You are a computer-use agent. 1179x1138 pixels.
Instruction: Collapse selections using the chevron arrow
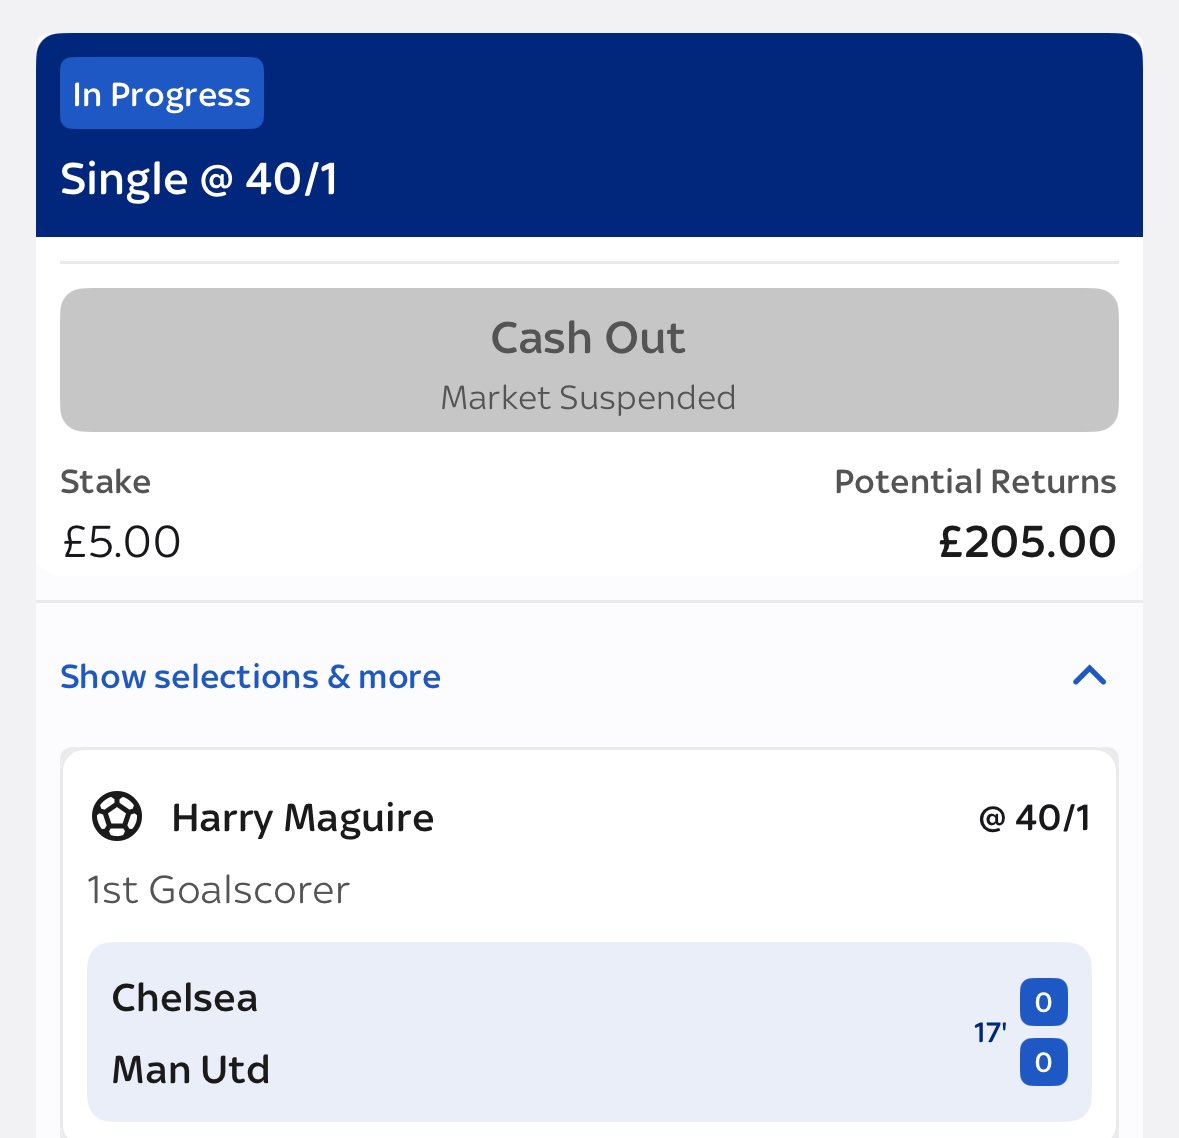click(x=1089, y=675)
